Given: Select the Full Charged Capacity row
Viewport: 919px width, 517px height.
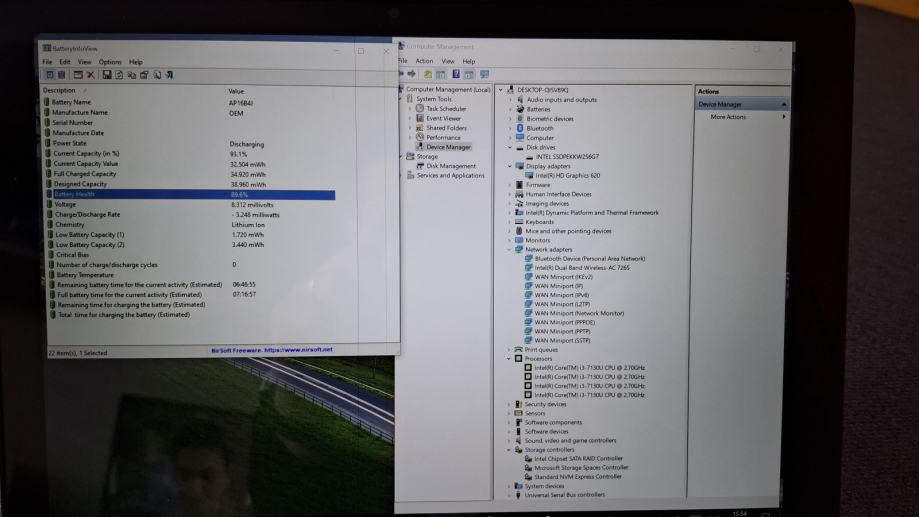Looking at the screenshot, I should coord(190,174).
